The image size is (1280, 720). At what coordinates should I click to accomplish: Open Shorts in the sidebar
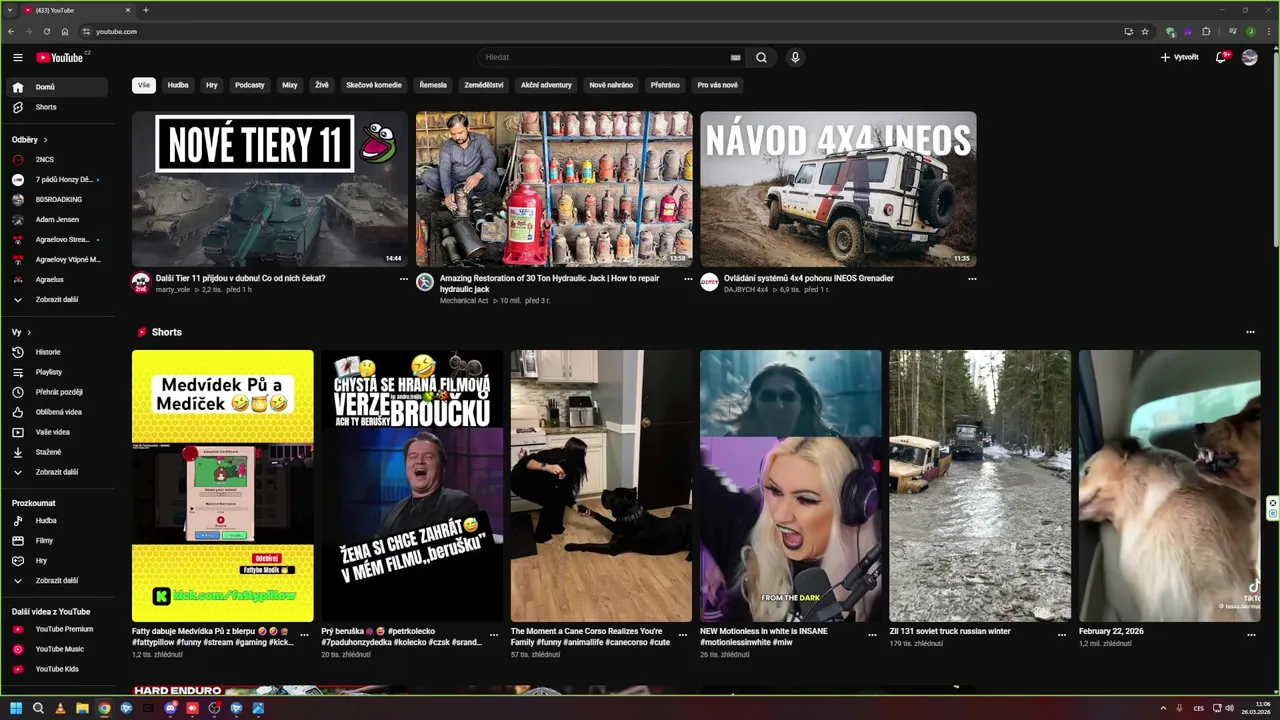(58, 107)
